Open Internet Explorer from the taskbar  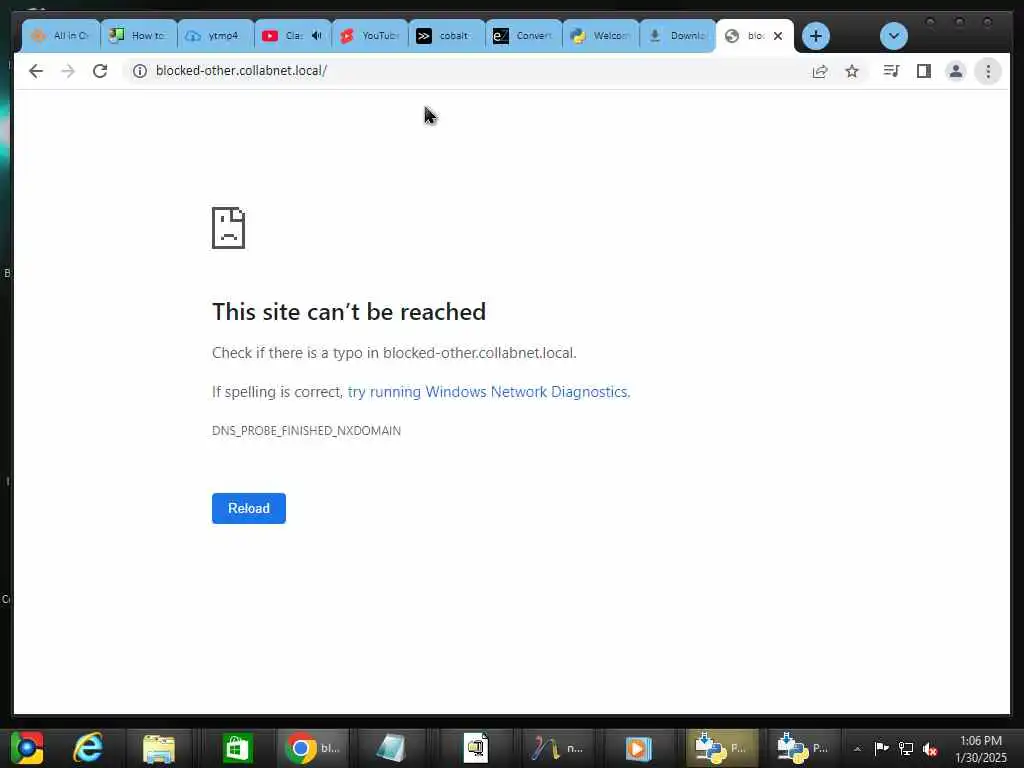coord(88,747)
